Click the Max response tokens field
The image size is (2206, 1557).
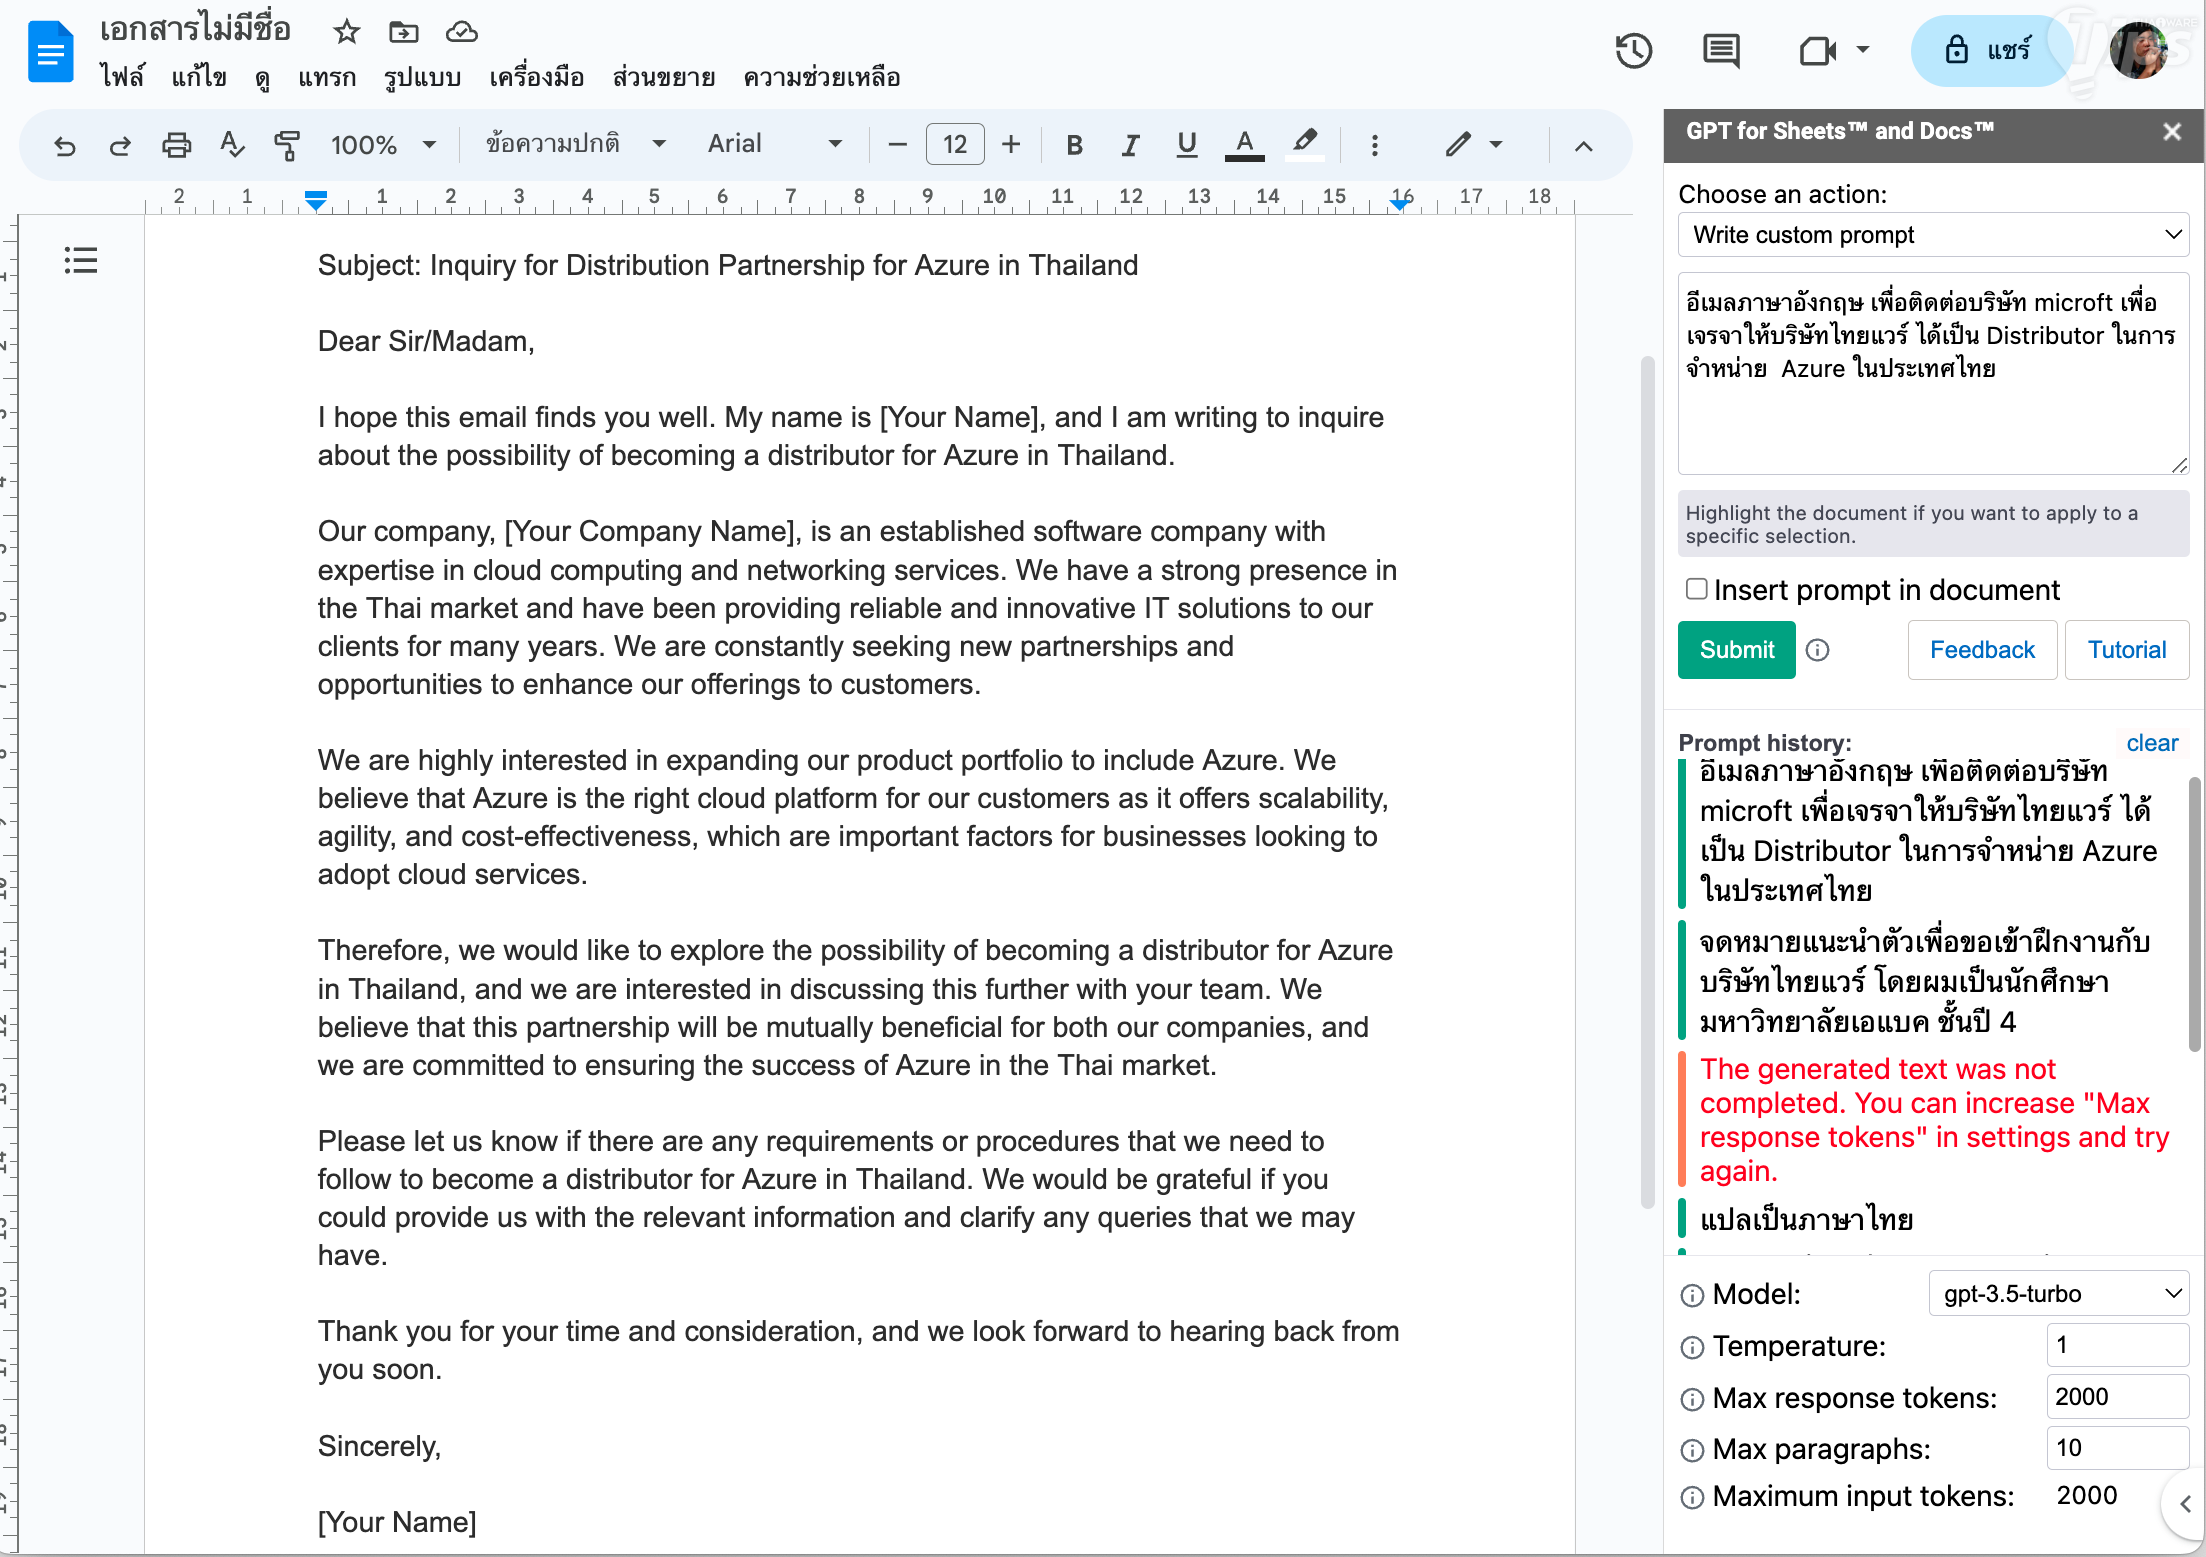tap(2116, 1397)
